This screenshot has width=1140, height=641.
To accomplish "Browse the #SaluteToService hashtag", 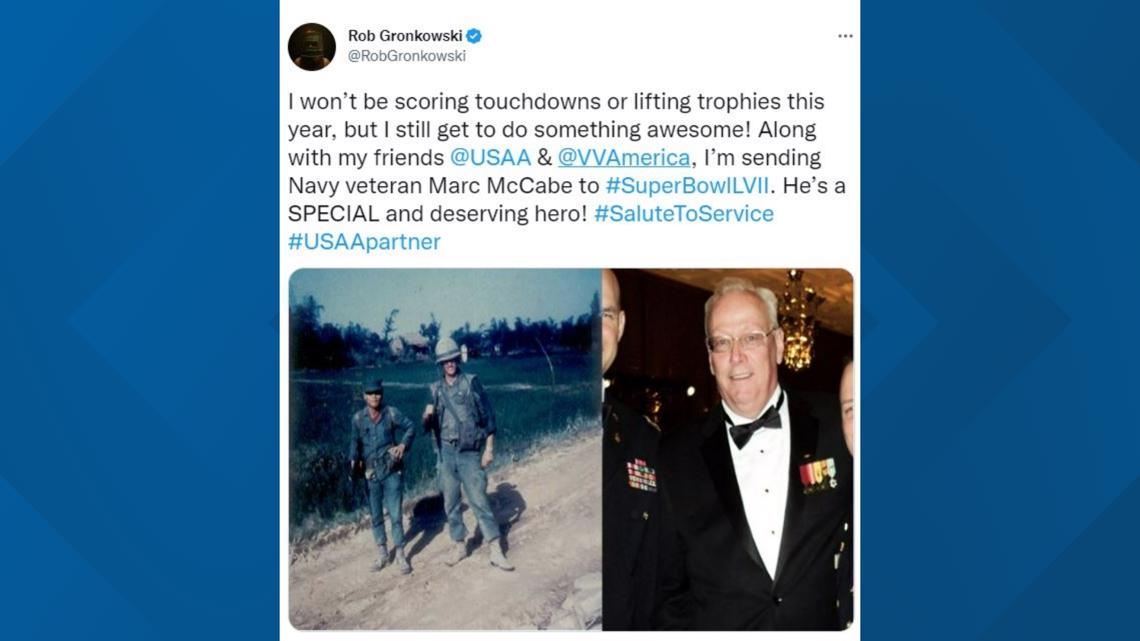I will [684, 214].
